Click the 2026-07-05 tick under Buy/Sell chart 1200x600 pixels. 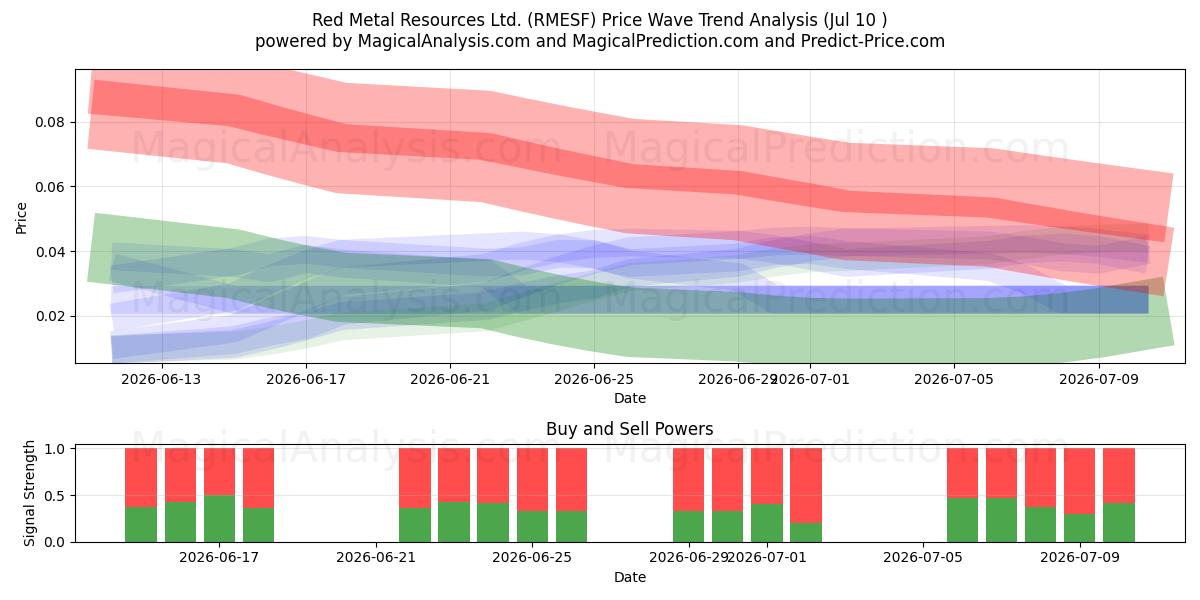click(x=924, y=558)
